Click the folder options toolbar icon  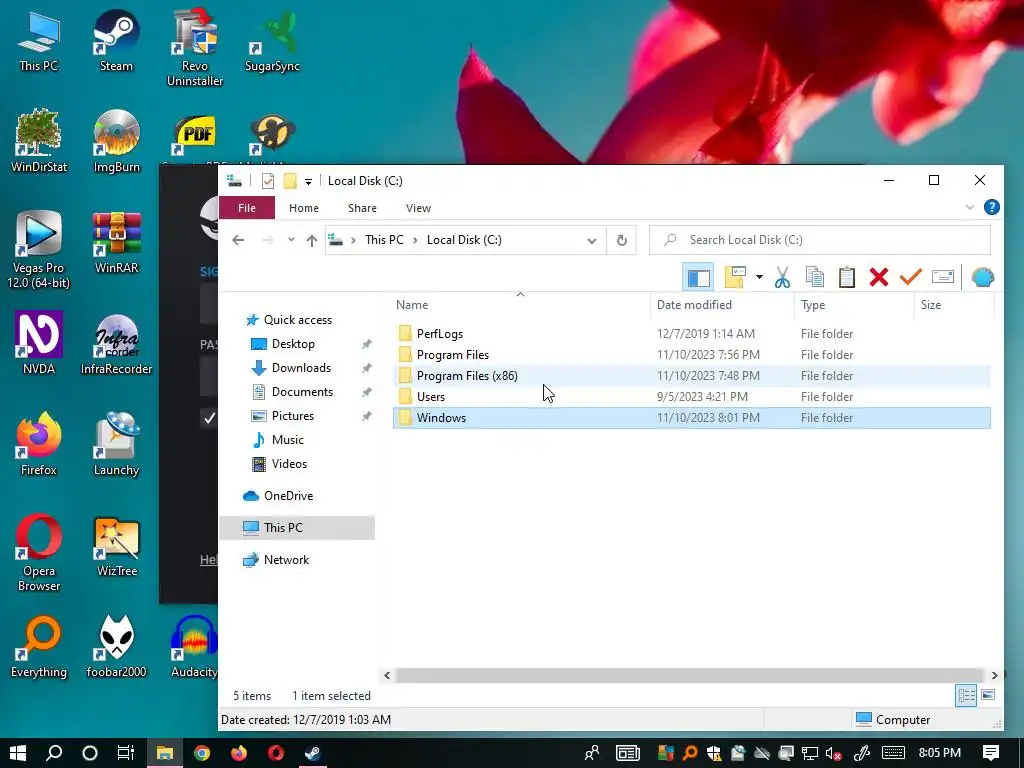tap(735, 278)
